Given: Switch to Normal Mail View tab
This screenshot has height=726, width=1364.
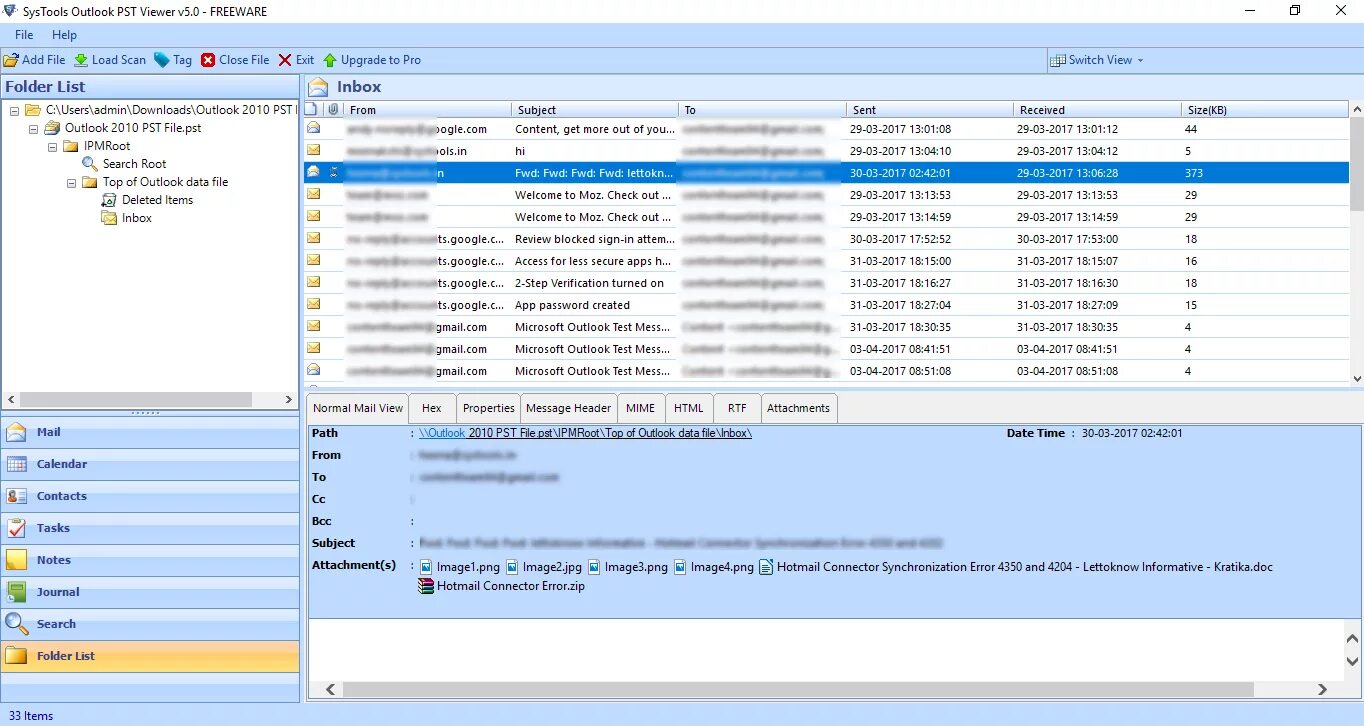Looking at the screenshot, I should (x=357, y=408).
